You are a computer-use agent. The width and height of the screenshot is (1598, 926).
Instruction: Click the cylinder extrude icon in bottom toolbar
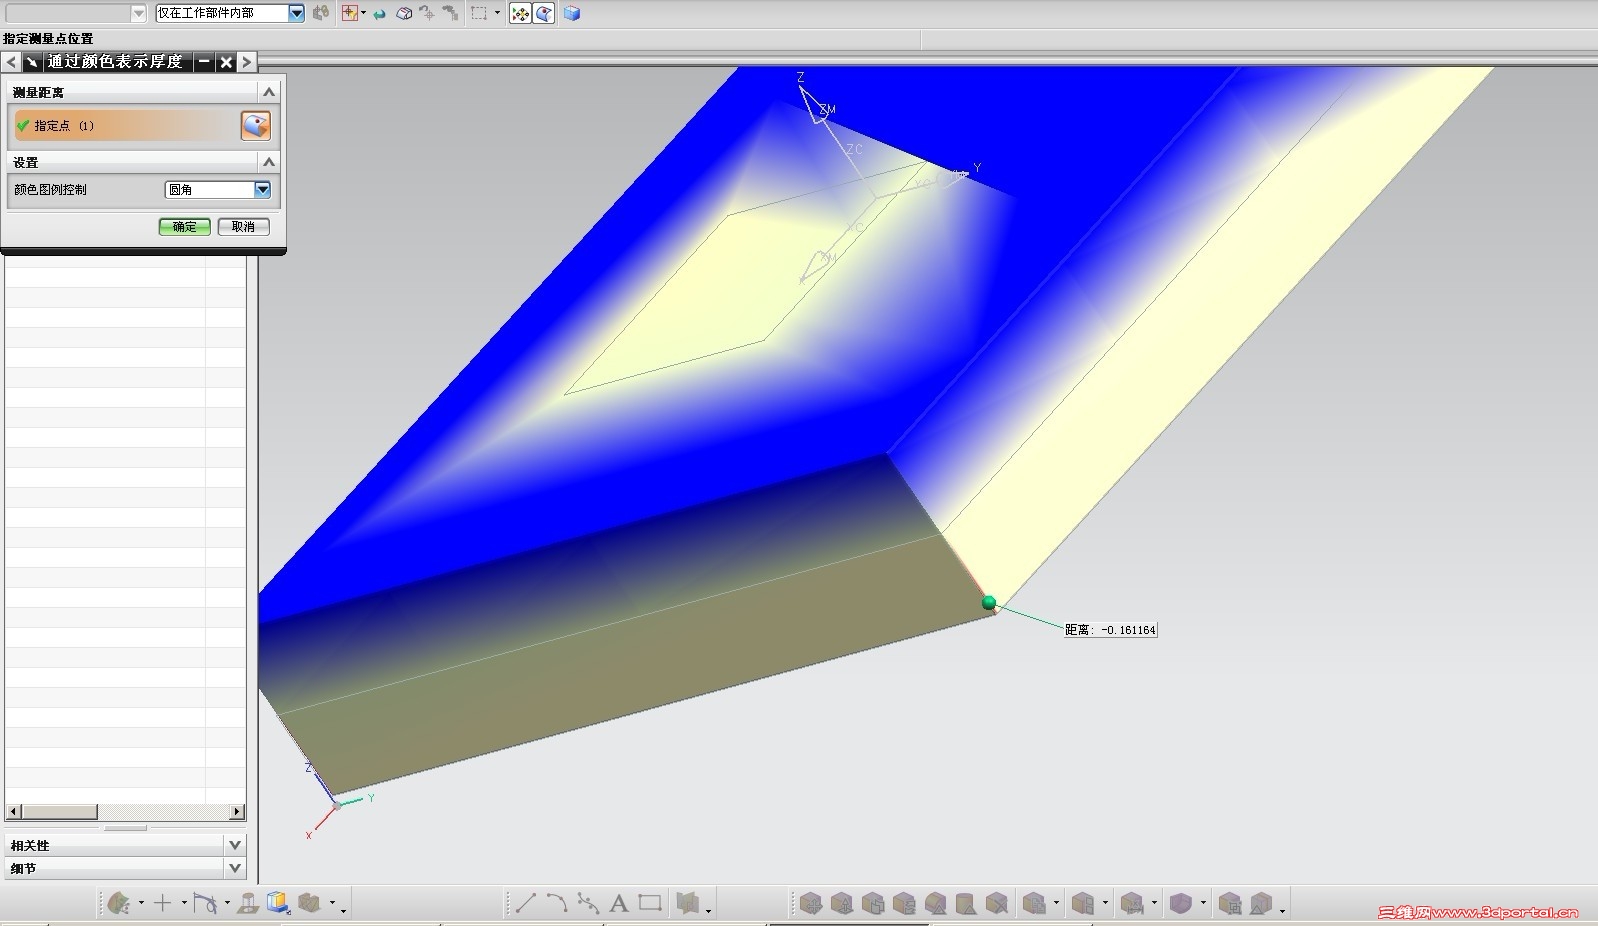click(x=249, y=904)
